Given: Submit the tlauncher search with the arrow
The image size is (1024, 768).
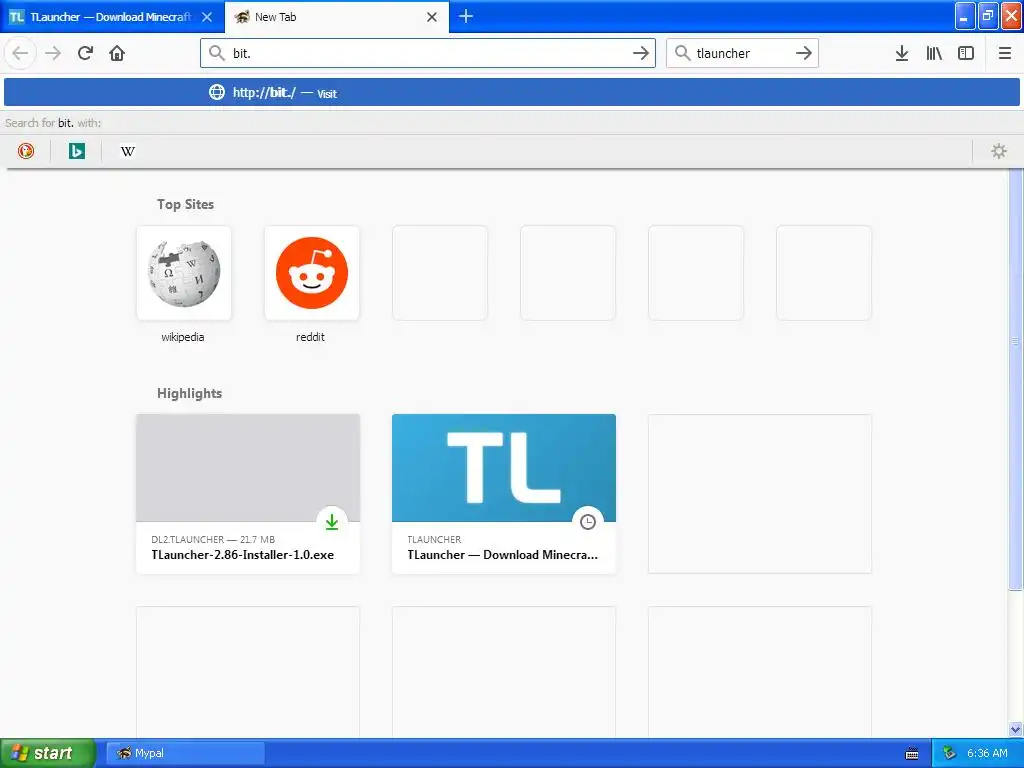Looking at the screenshot, I should tap(804, 53).
